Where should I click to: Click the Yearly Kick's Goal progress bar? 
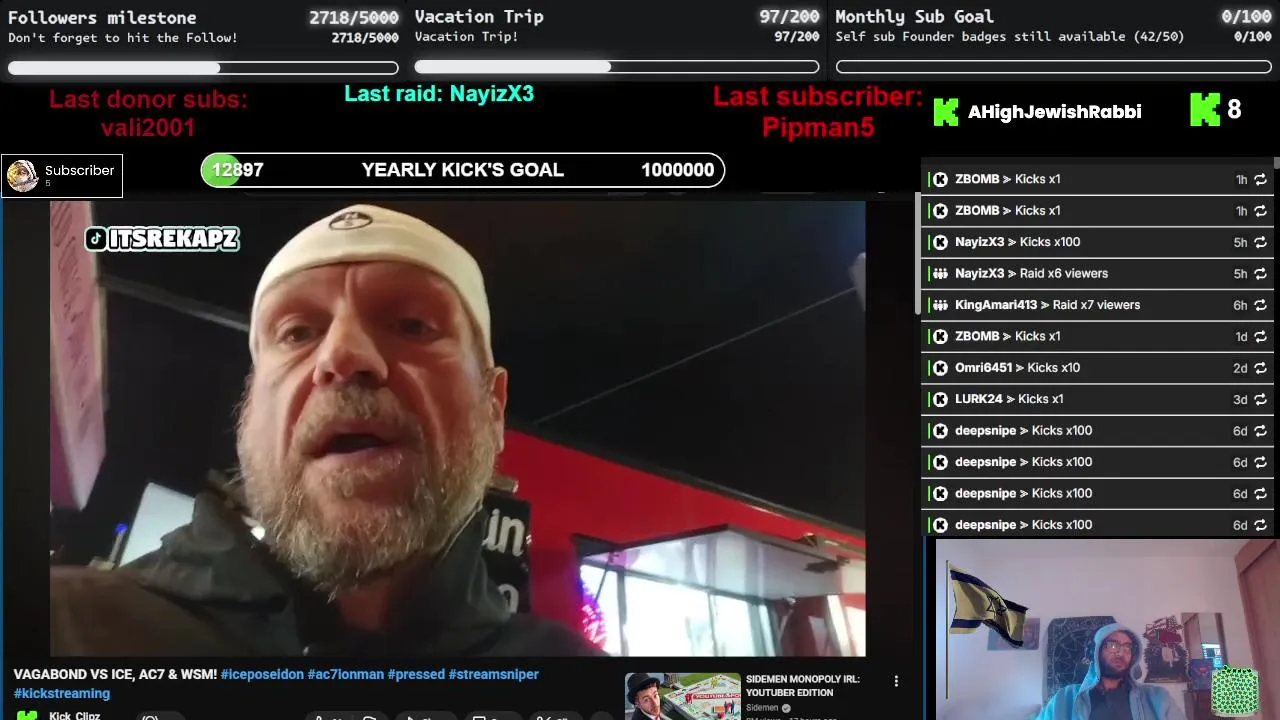tap(463, 170)
